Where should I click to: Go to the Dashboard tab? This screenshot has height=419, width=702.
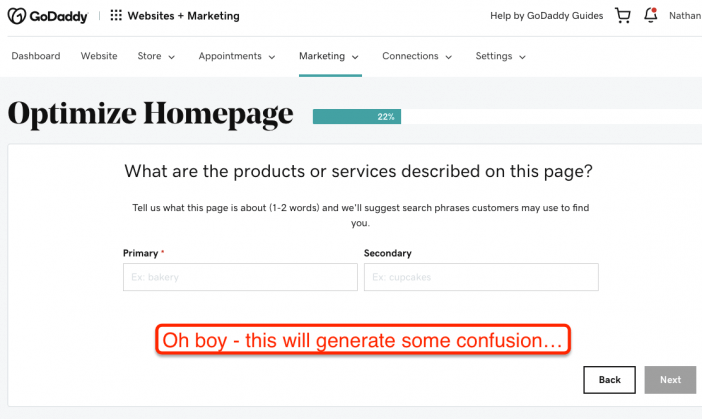(x=36, y=56)
